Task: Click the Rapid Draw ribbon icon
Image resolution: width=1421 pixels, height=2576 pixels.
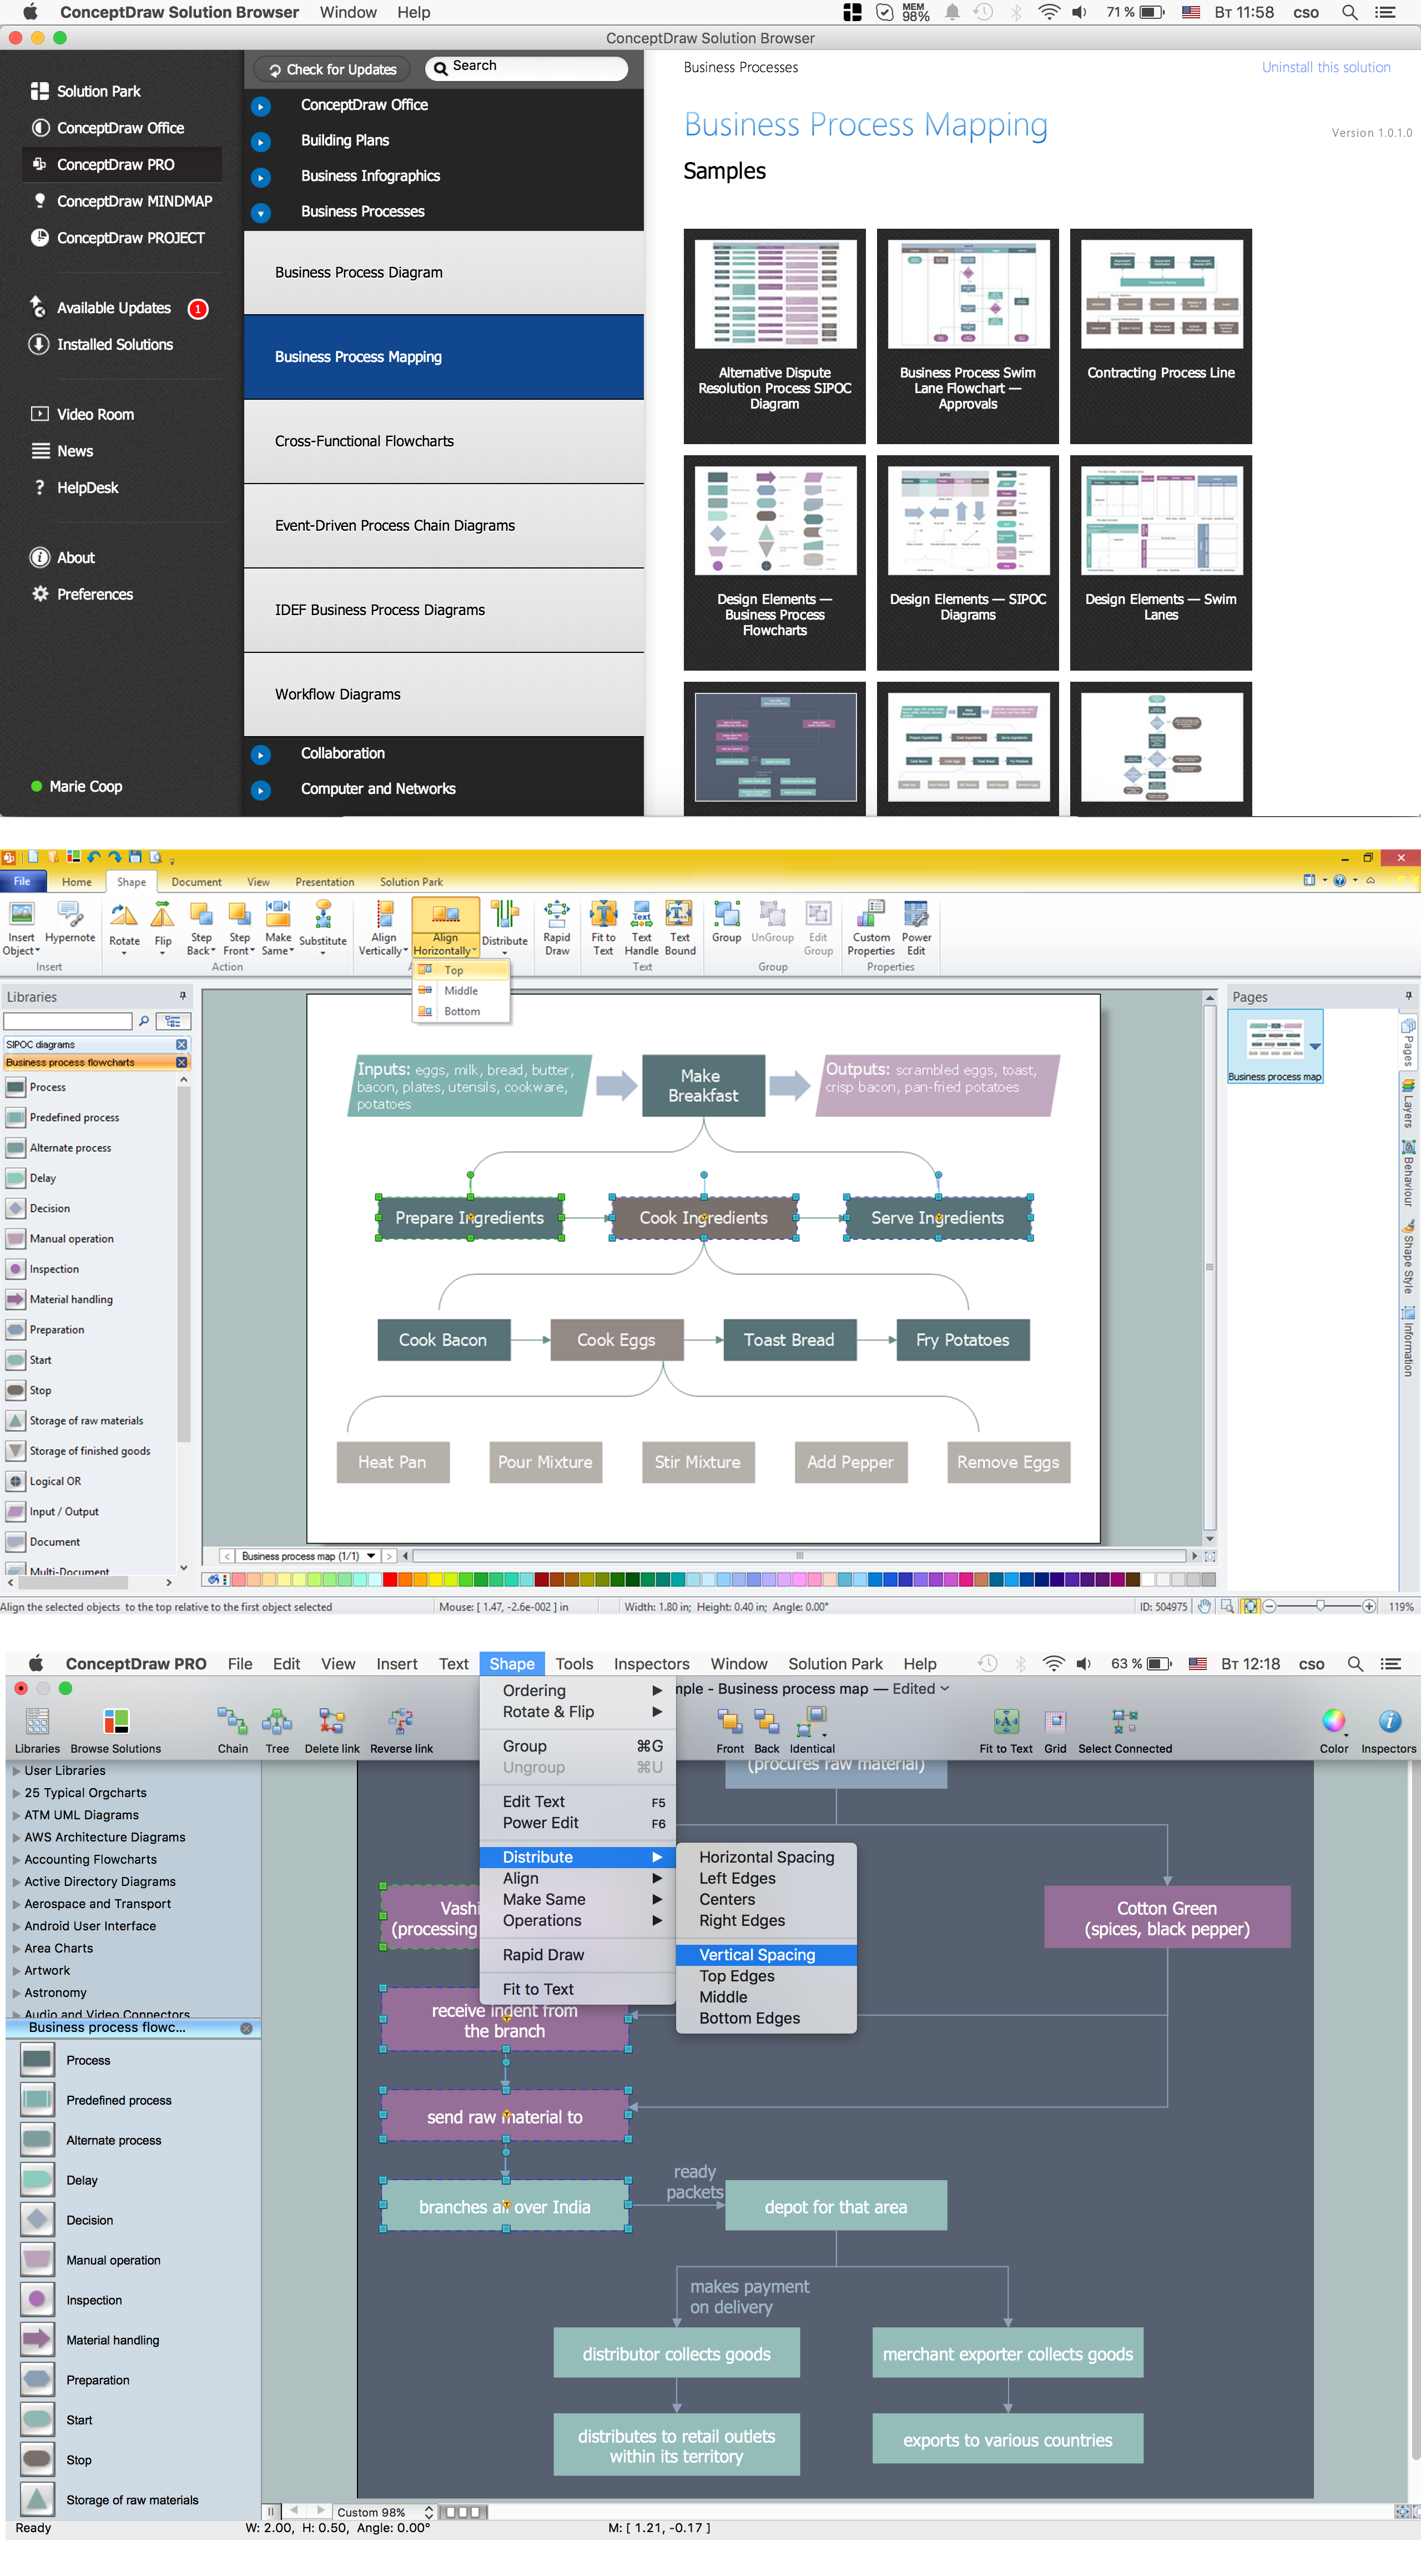Action: 557,927
